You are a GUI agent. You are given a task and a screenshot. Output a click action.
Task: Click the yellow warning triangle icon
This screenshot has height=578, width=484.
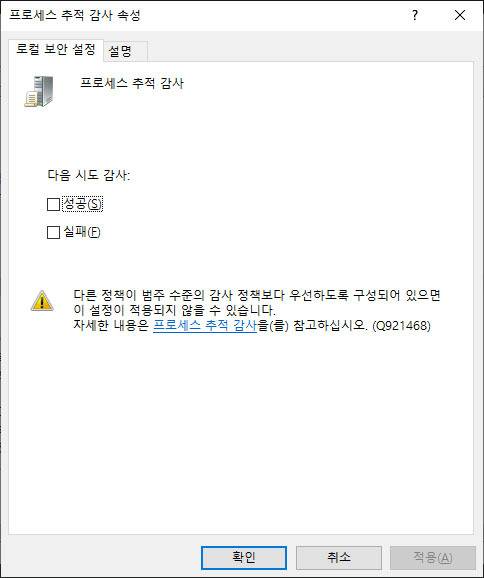42,301
